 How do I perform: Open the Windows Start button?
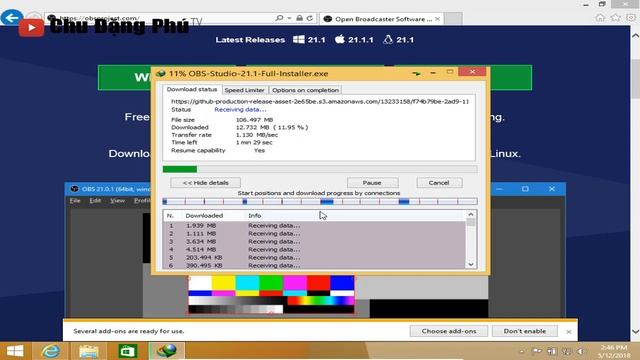pos(15,351)
